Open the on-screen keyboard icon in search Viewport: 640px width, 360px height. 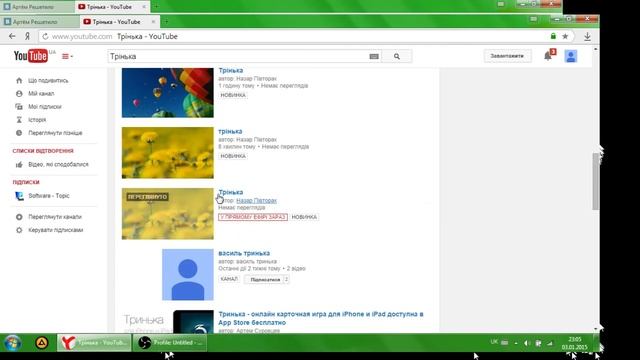pyautogui.click(x=374, y=56)
